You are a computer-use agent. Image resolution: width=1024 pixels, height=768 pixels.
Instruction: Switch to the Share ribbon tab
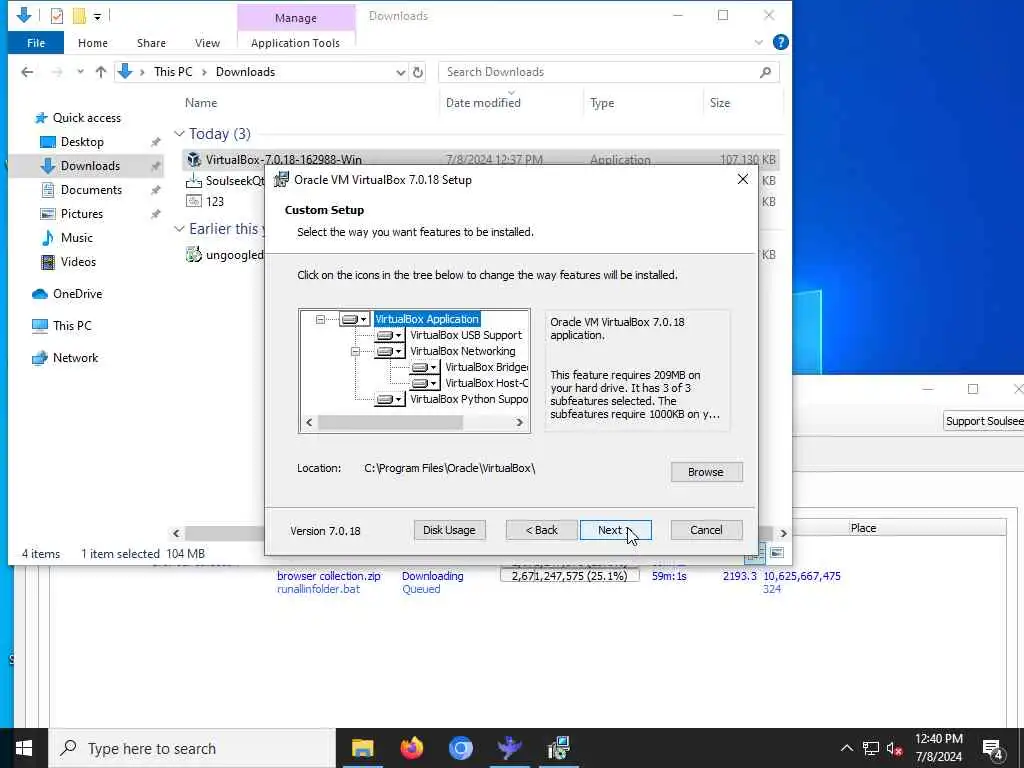(151, 43)
